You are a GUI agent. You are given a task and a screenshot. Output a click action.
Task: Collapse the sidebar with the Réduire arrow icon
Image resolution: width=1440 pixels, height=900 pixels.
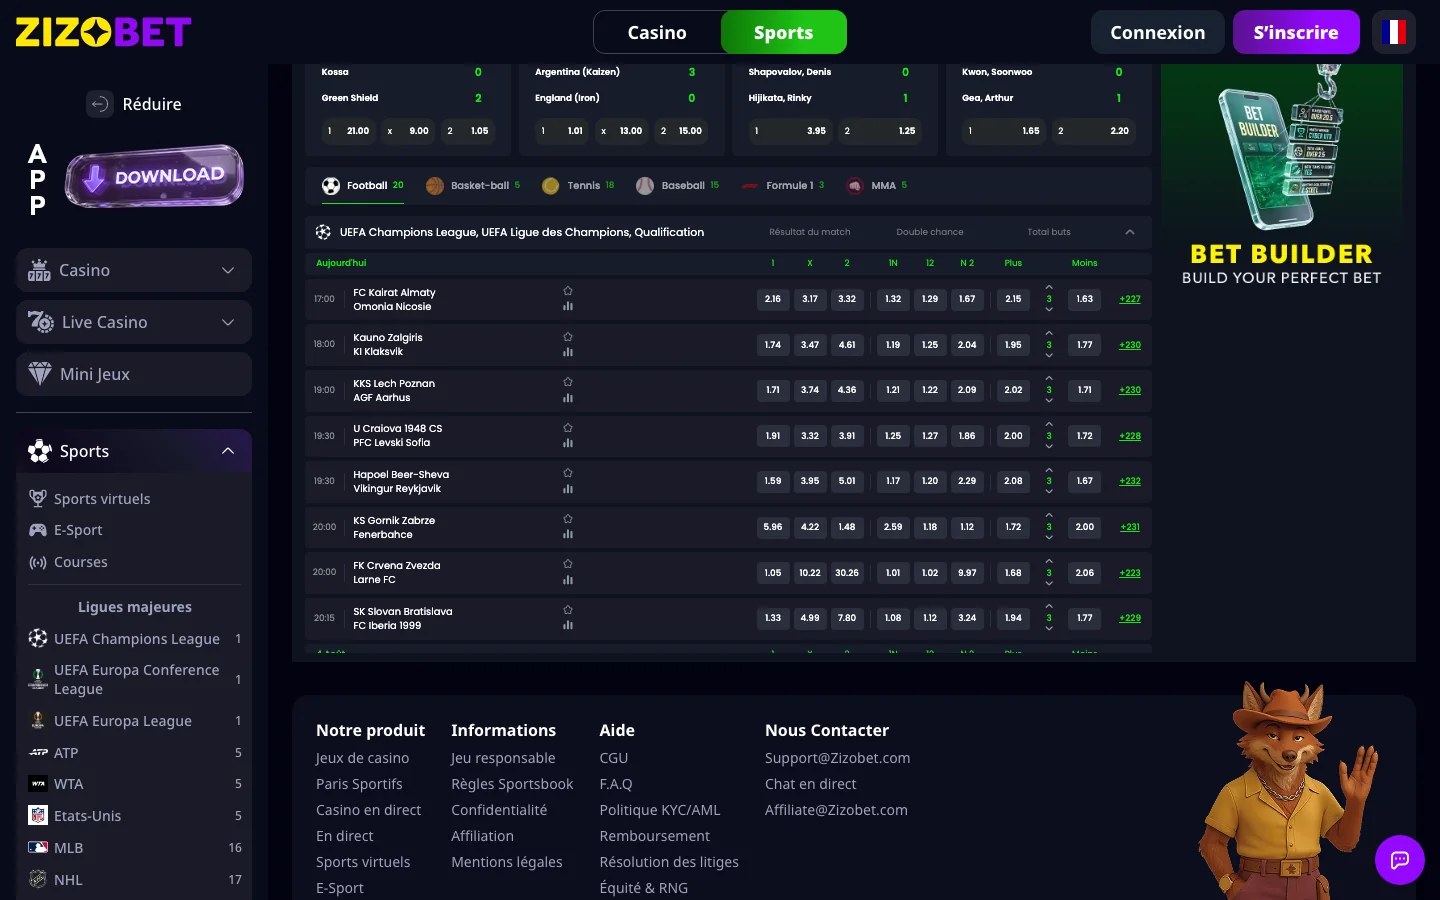pos(100,104)
